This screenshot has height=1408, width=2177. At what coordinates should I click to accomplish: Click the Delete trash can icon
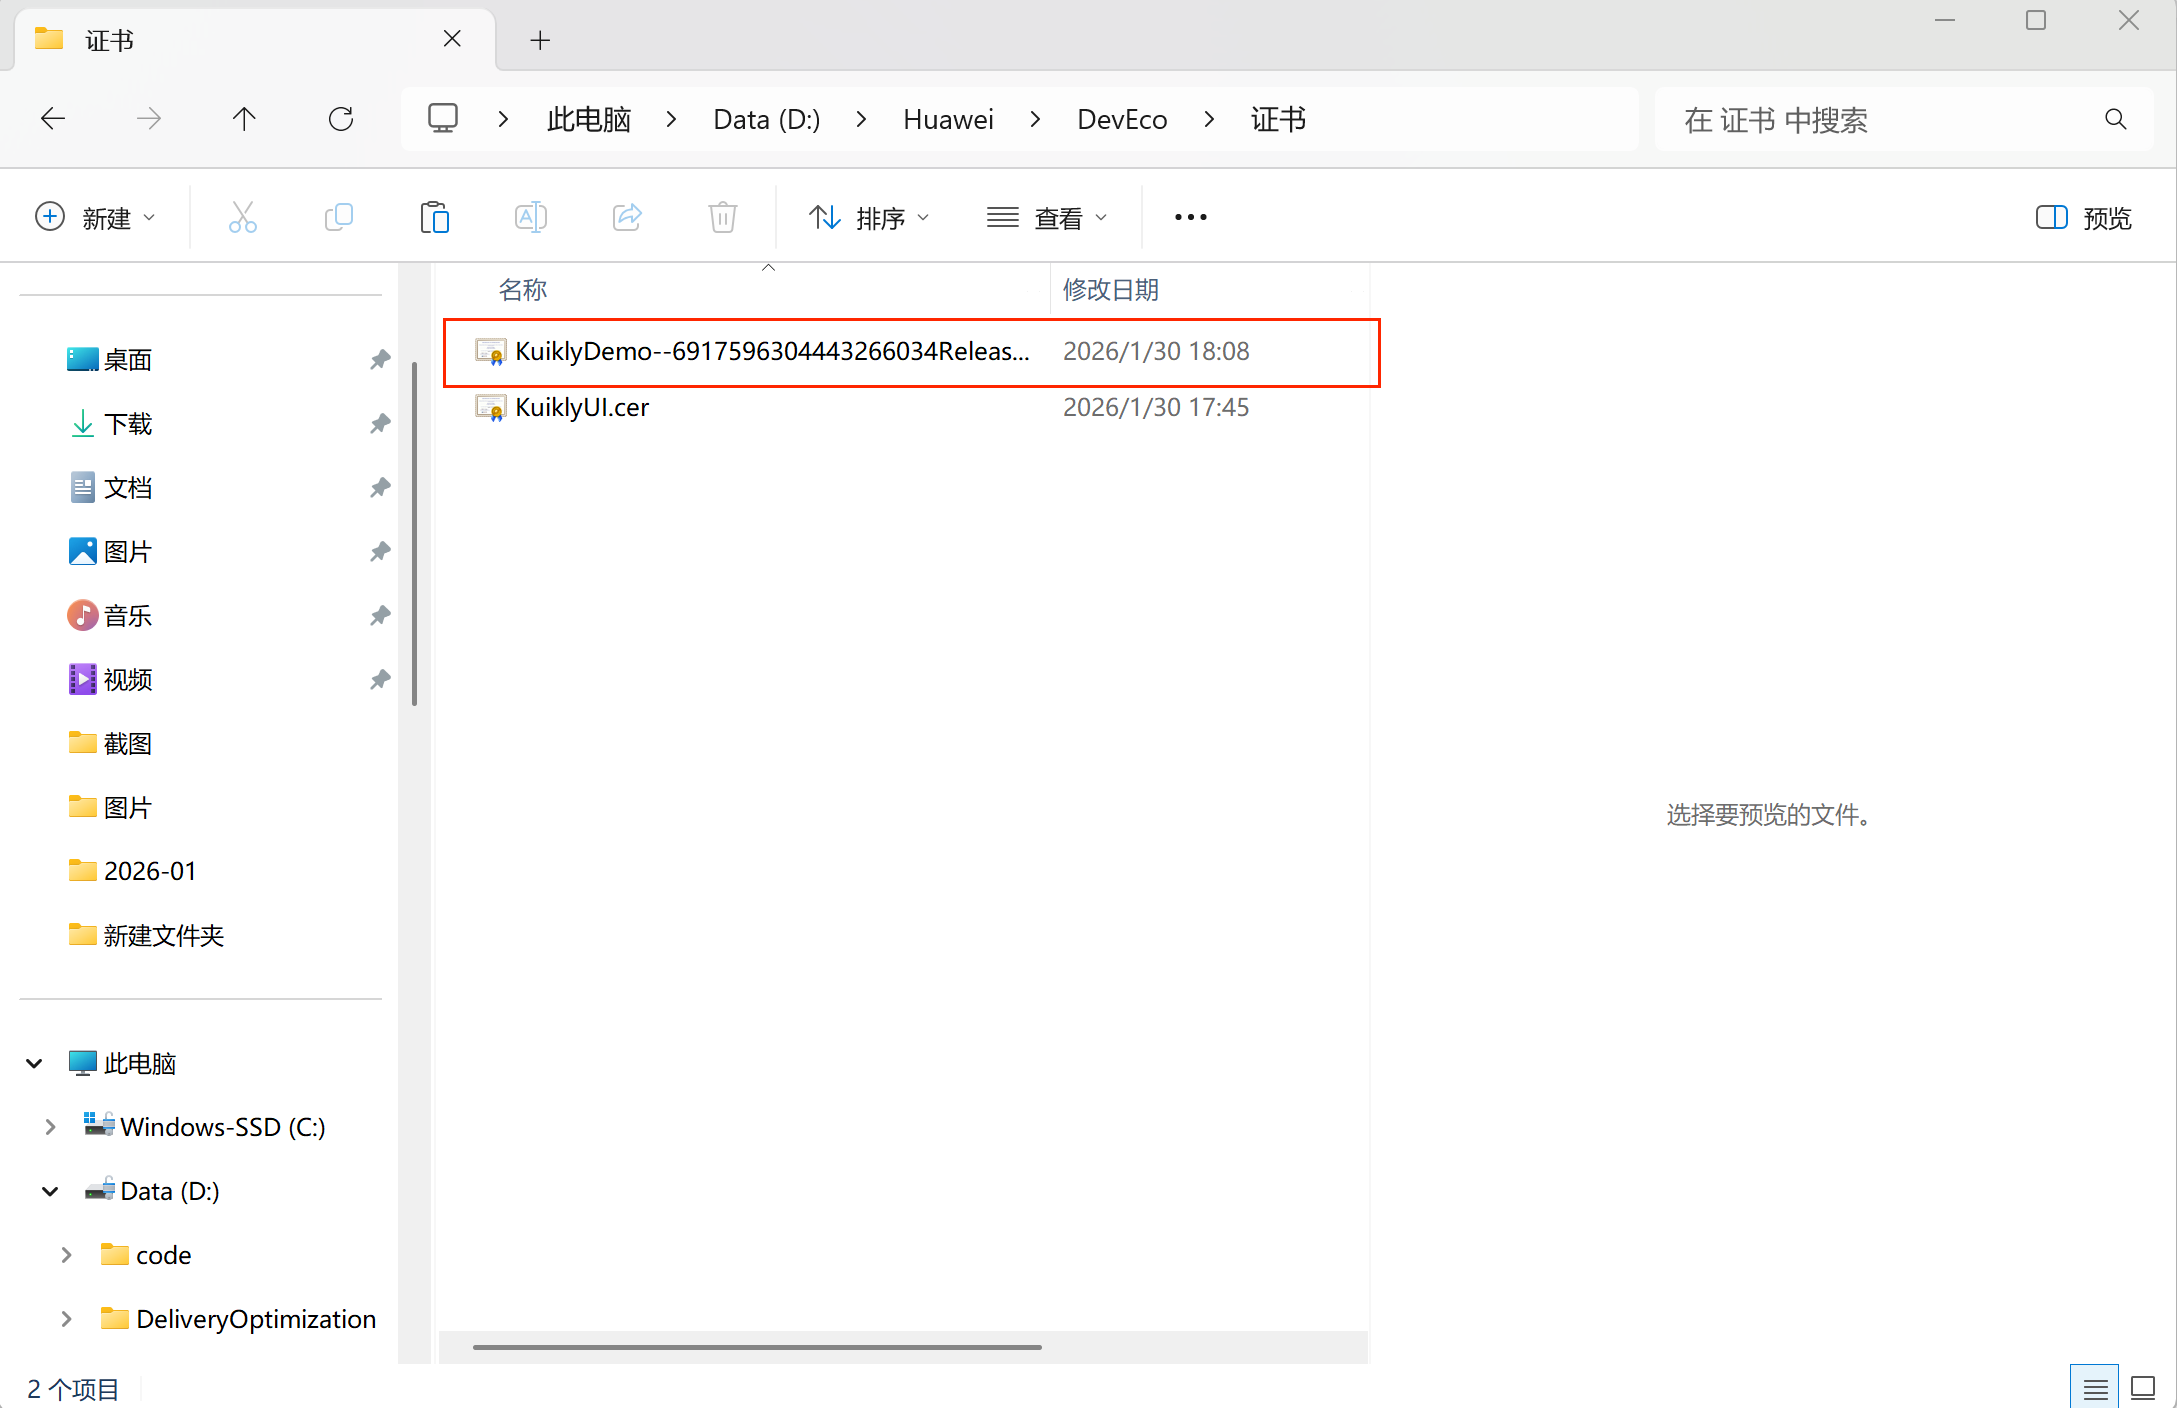(722, 217)
